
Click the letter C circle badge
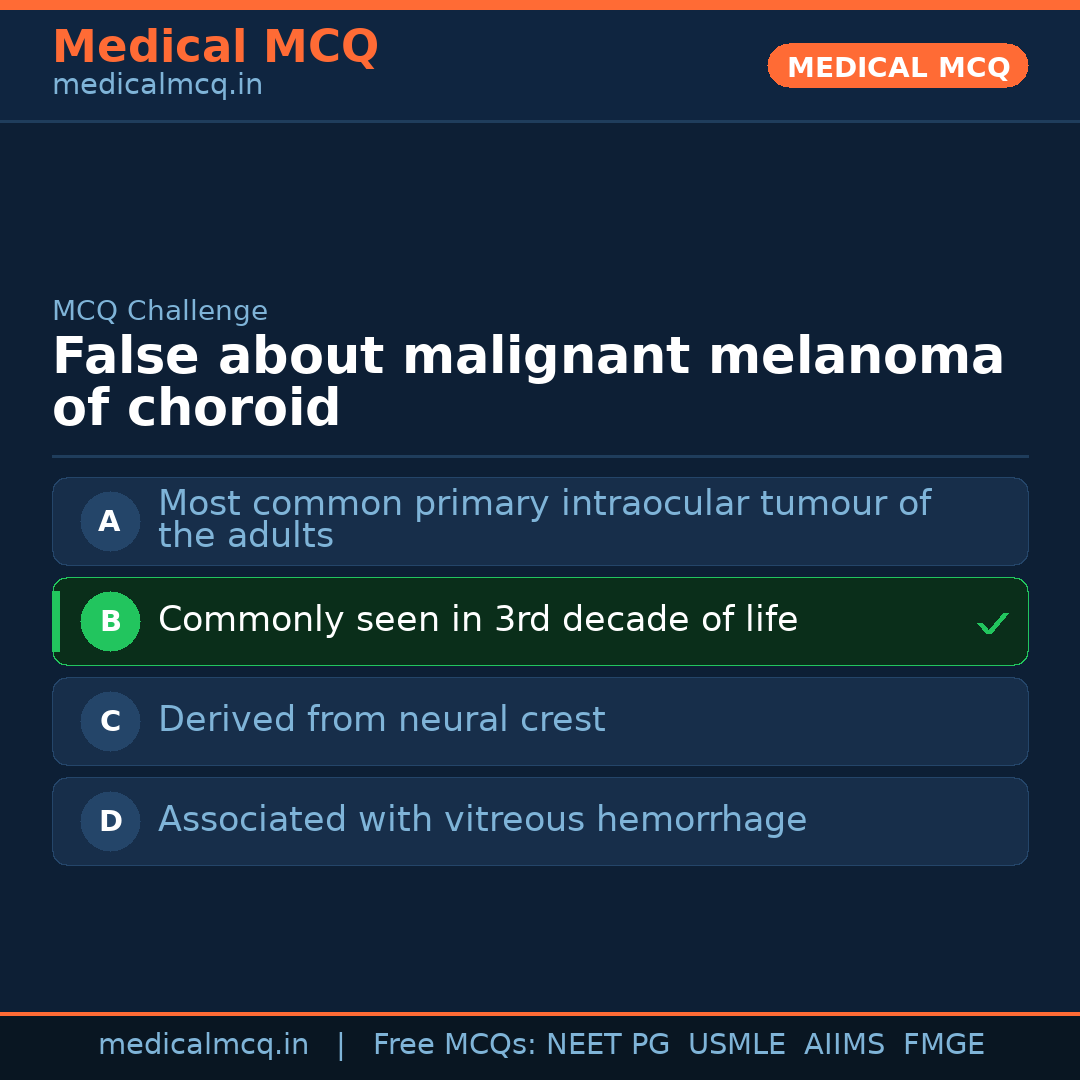(110, 721)
